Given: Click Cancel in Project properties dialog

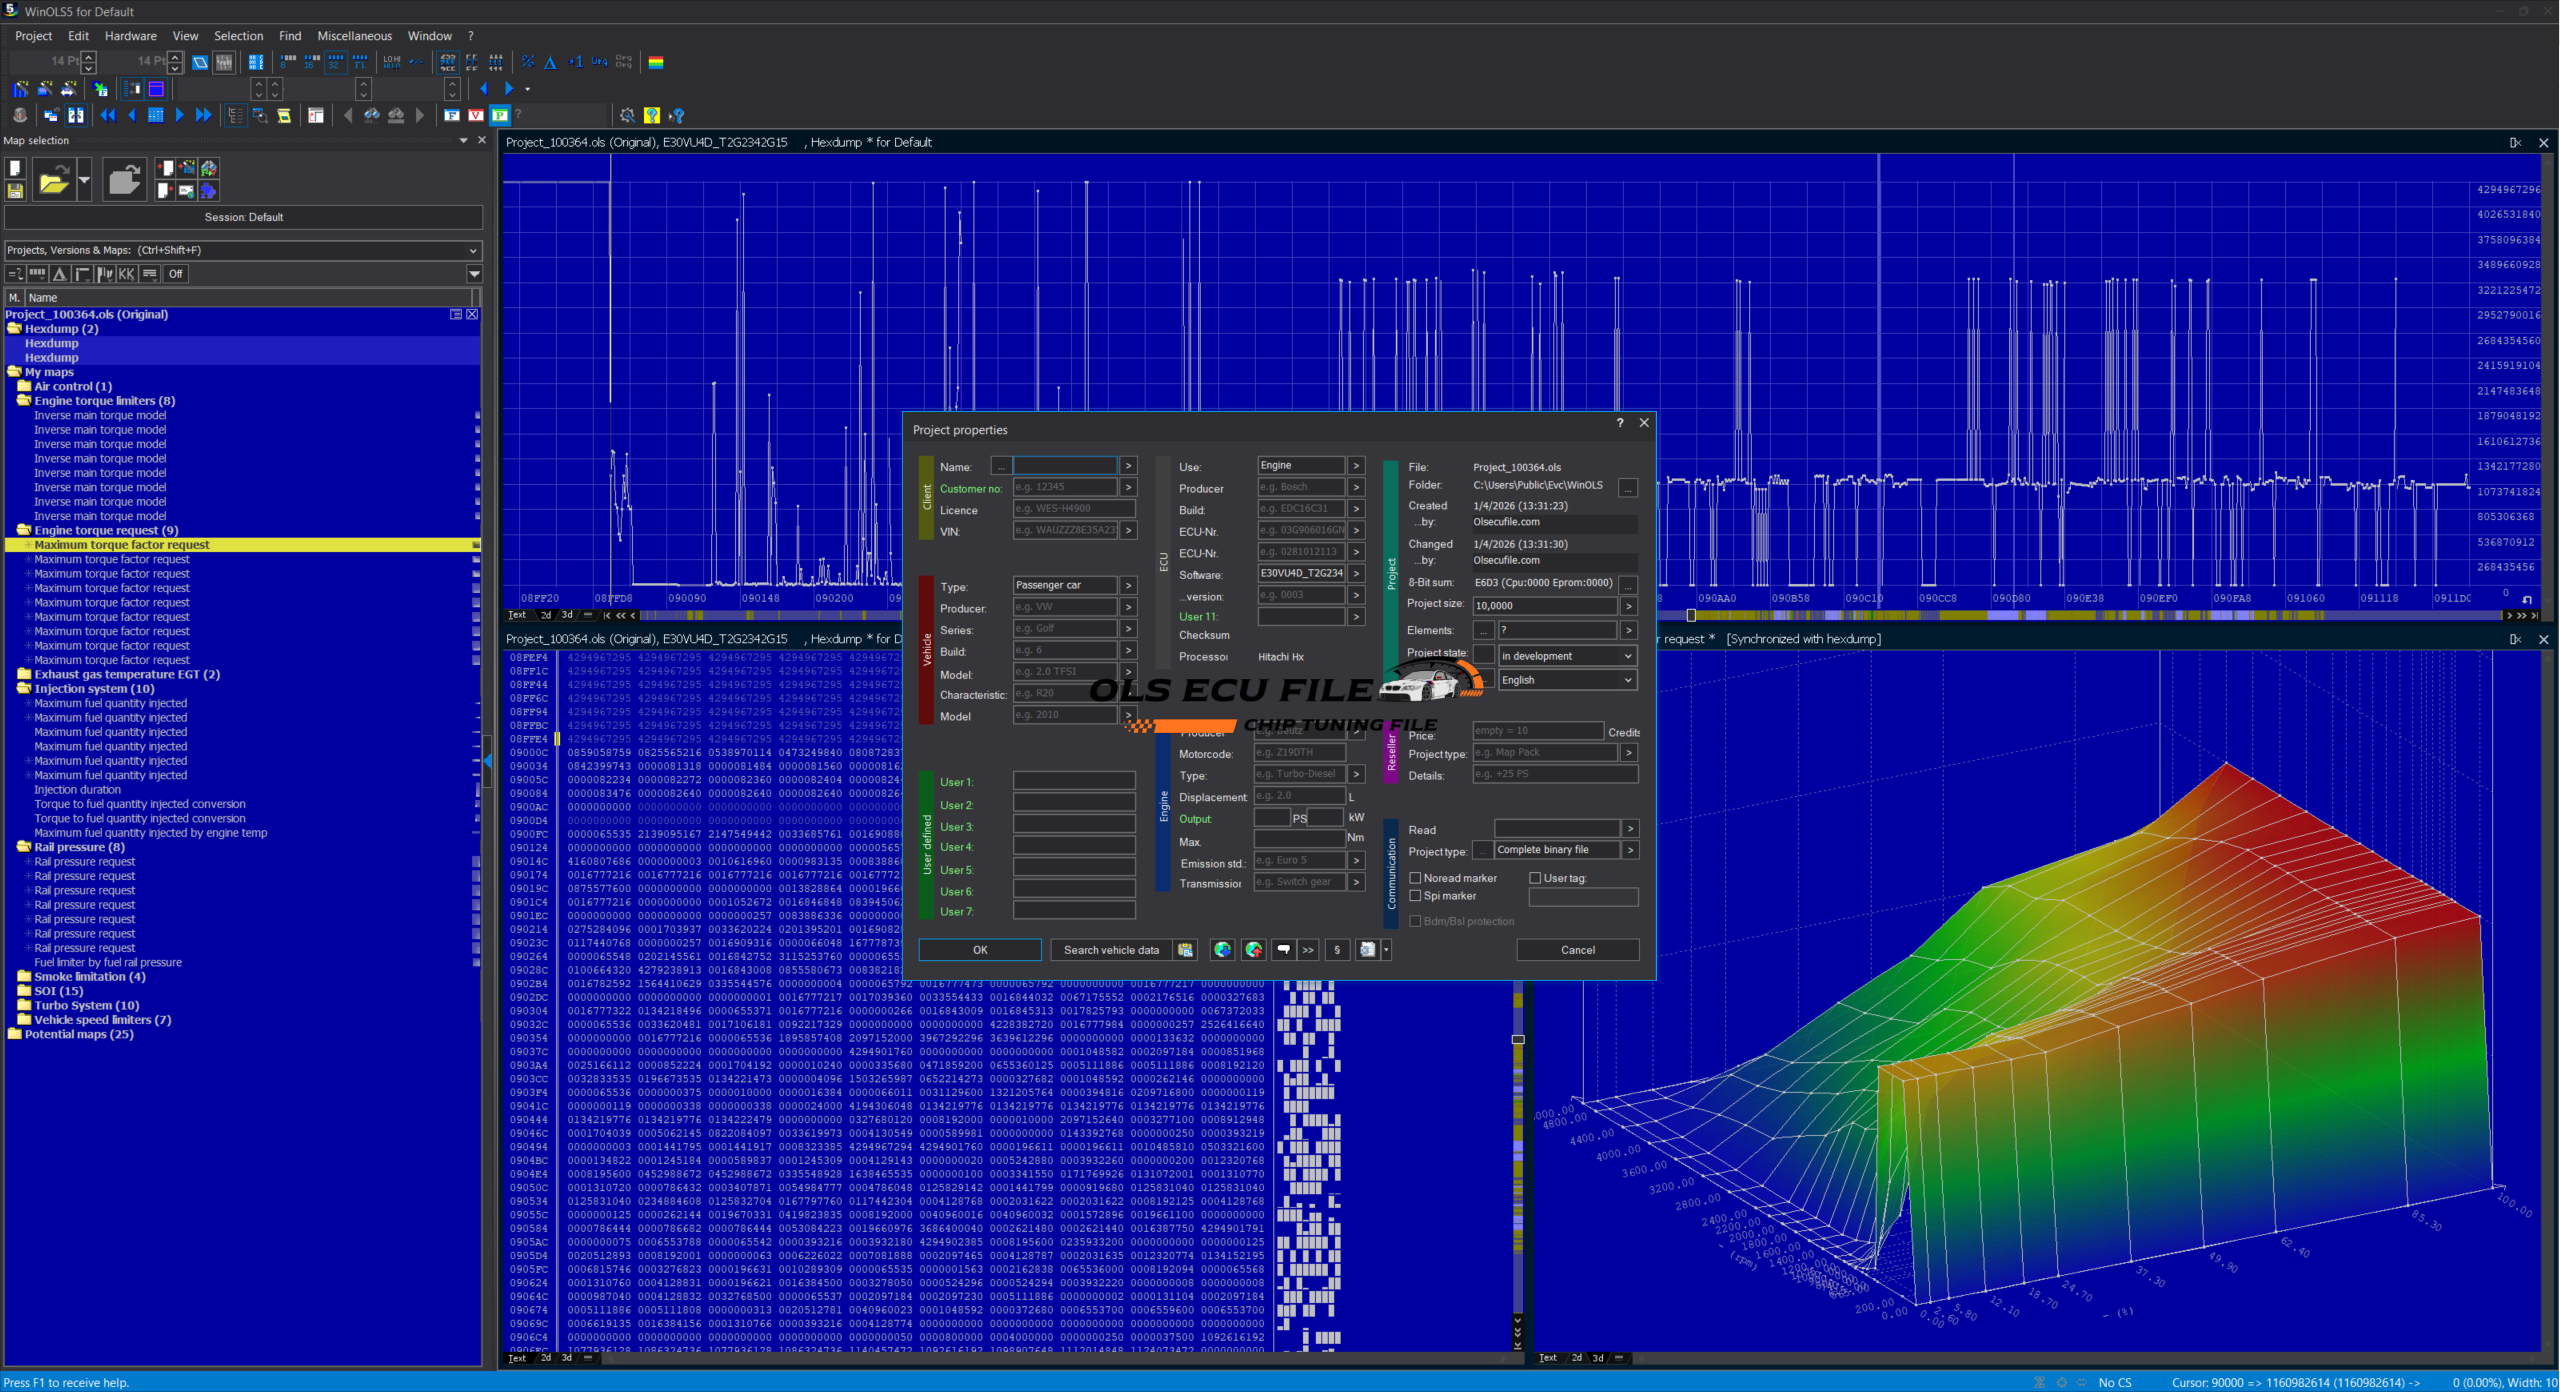Looking at the screenshot, I should pyautogui.click(x=1577, y=950).
